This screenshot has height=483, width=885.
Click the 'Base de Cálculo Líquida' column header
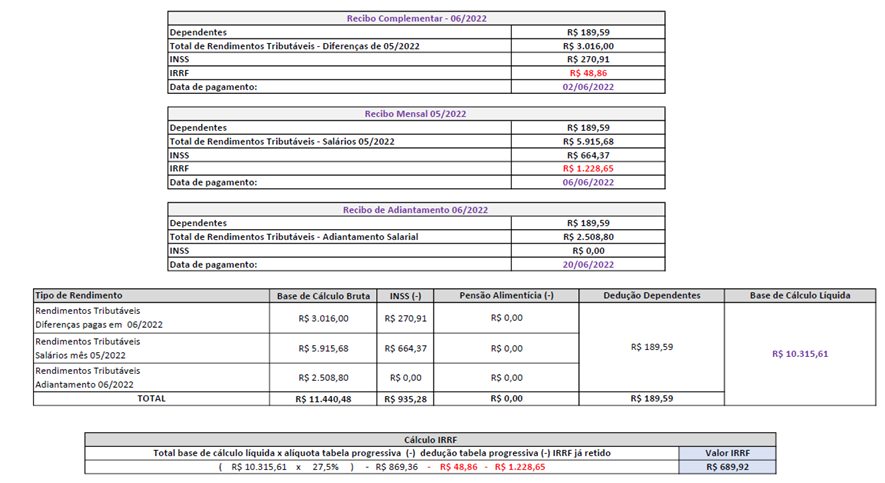[x=800, y=295]
